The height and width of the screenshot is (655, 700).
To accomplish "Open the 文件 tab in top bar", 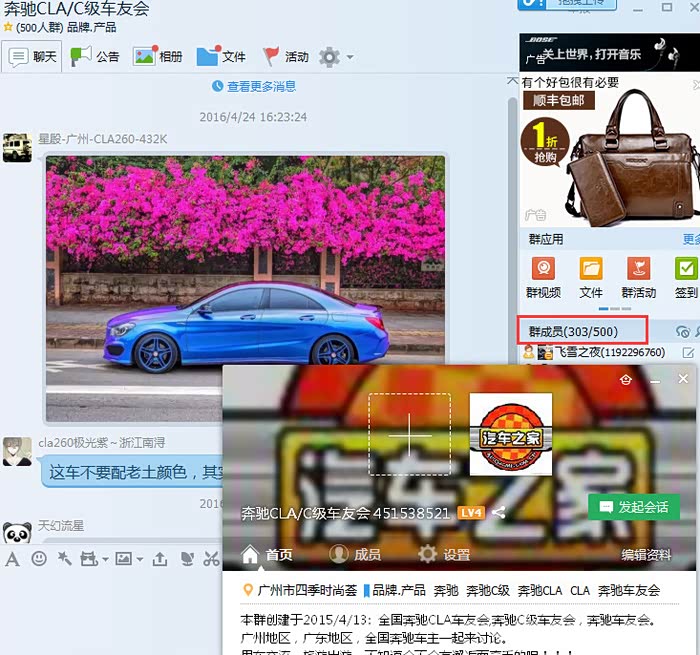I will pos(221,57).
